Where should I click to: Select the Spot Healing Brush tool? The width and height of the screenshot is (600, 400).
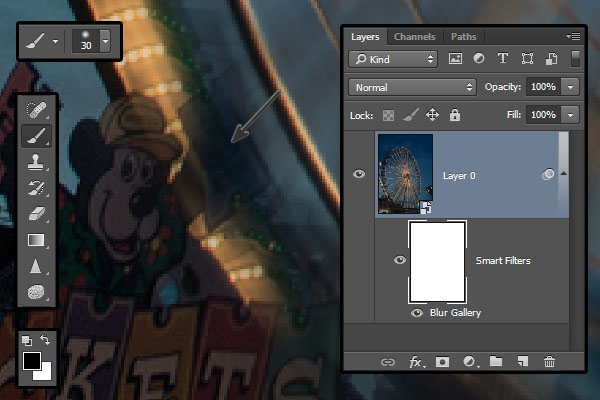coord(36,110)
